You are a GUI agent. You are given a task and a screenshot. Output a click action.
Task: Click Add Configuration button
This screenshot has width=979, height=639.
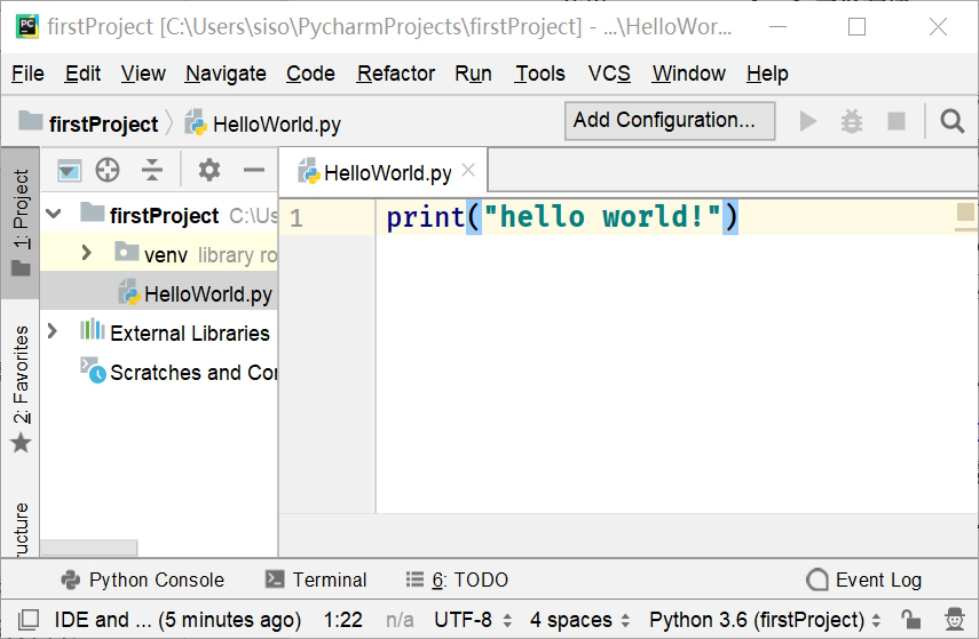coord(670,121)
